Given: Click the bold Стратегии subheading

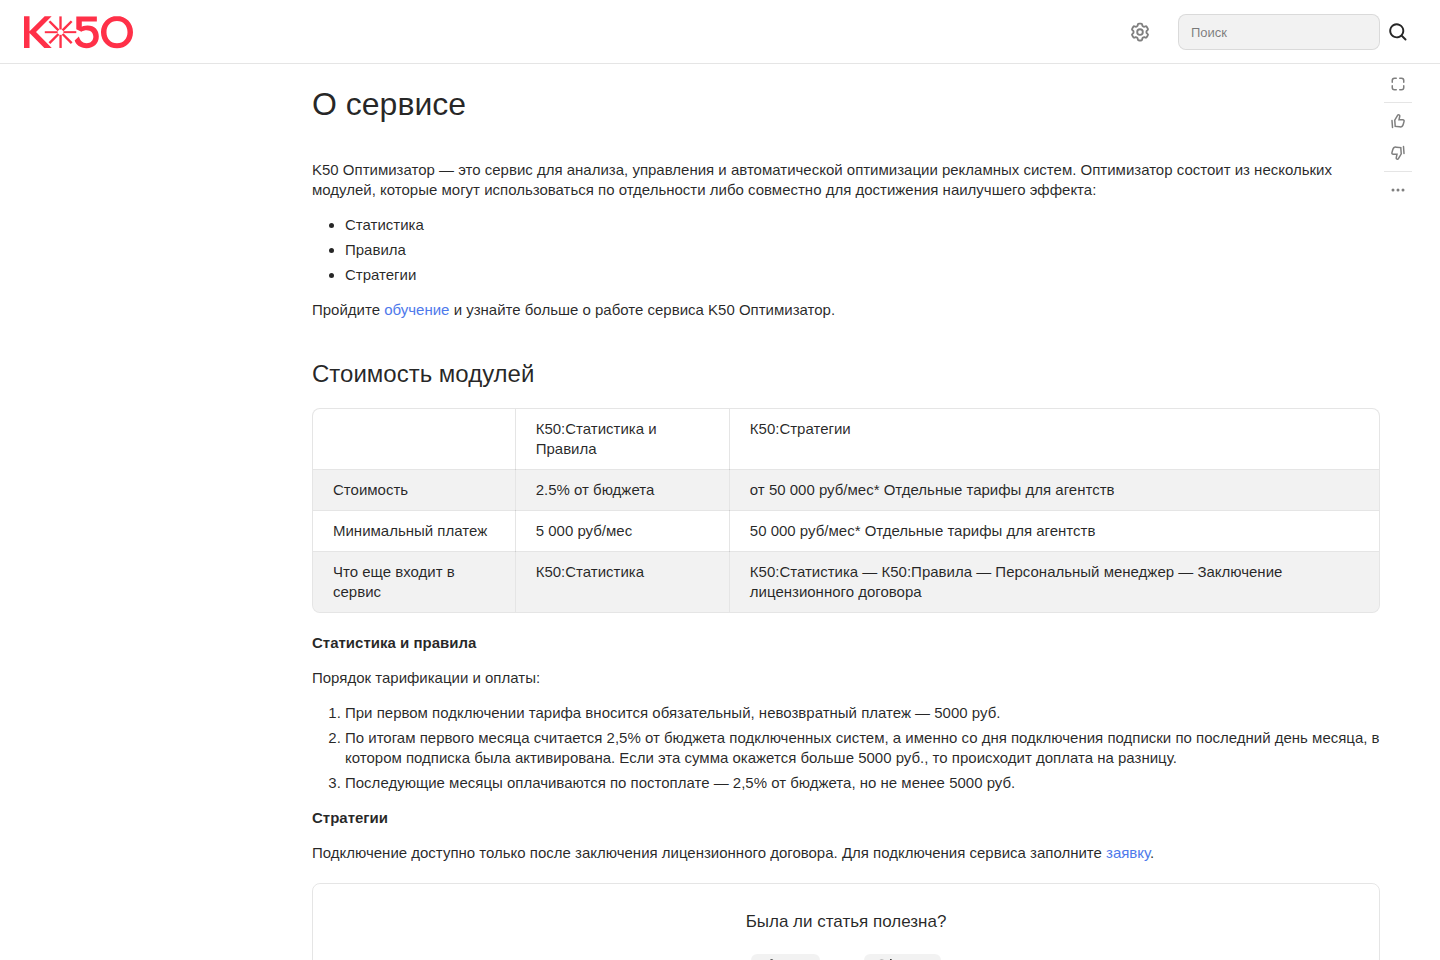Looking at the screenshot, I should coord(350,818).
